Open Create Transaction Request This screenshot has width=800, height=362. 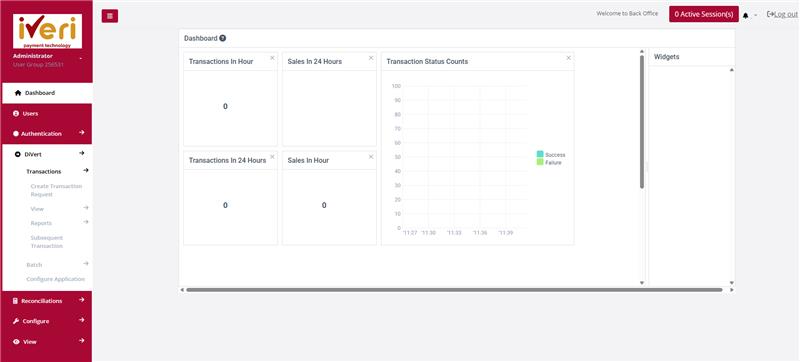(56, 190)
